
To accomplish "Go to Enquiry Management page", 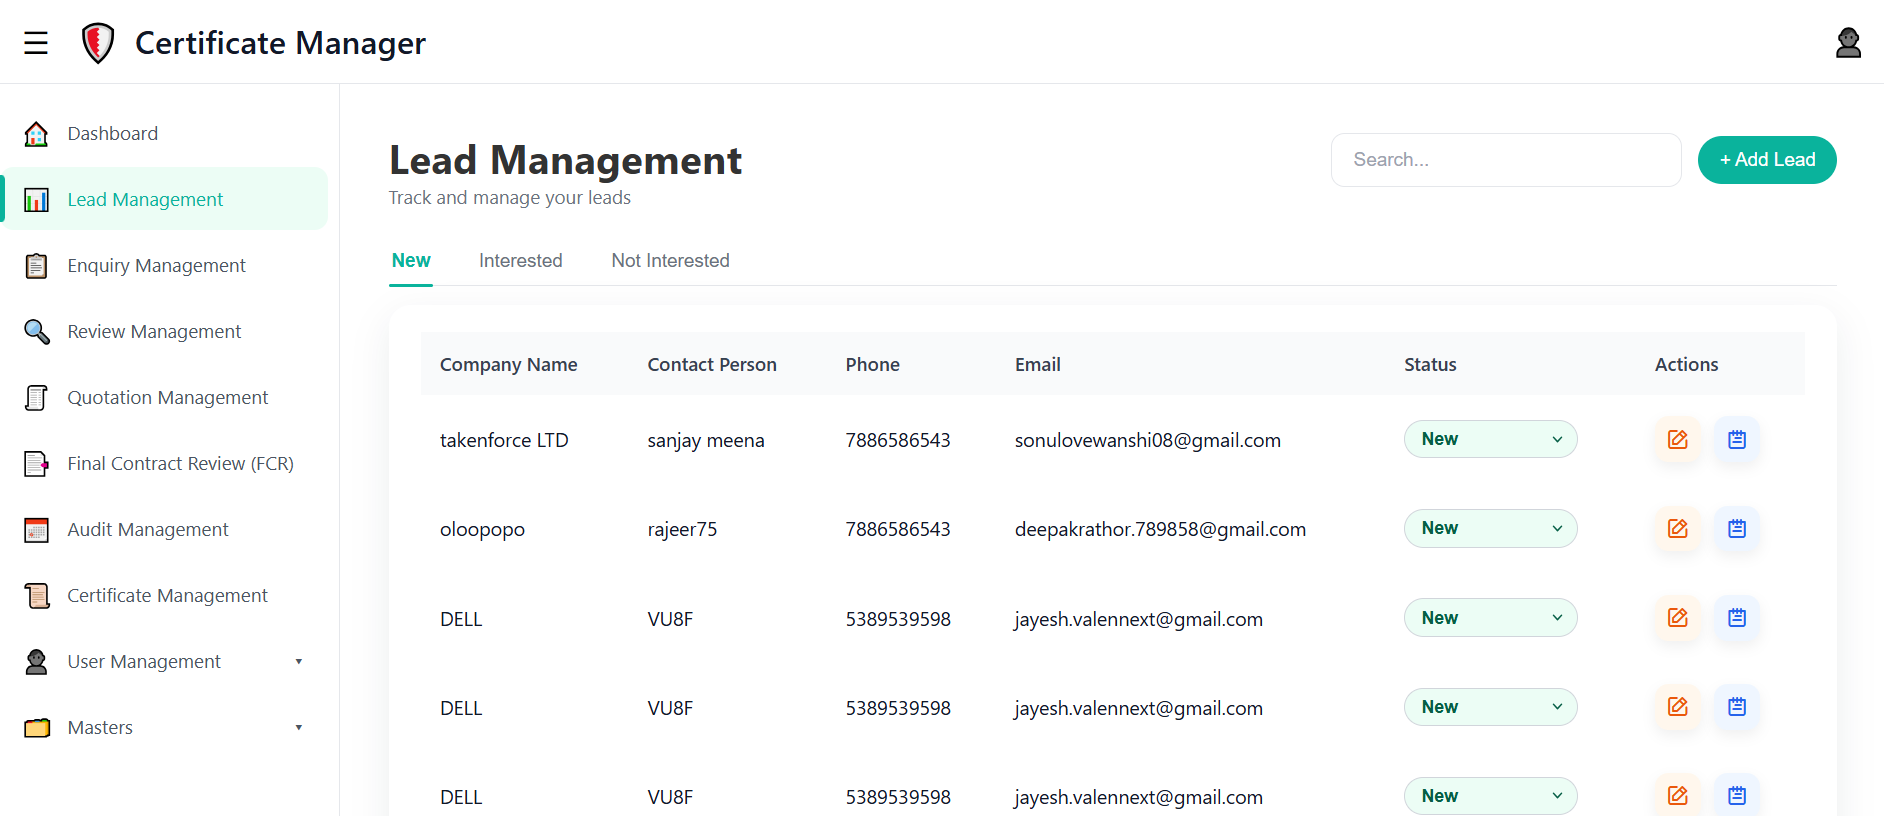I will point(156,266).
